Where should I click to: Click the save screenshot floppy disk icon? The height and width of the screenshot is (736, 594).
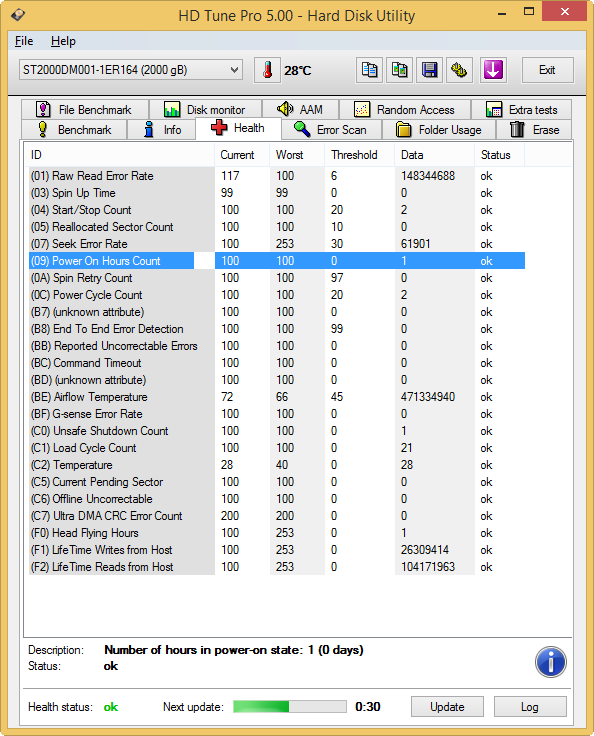(x=430, y=70)
